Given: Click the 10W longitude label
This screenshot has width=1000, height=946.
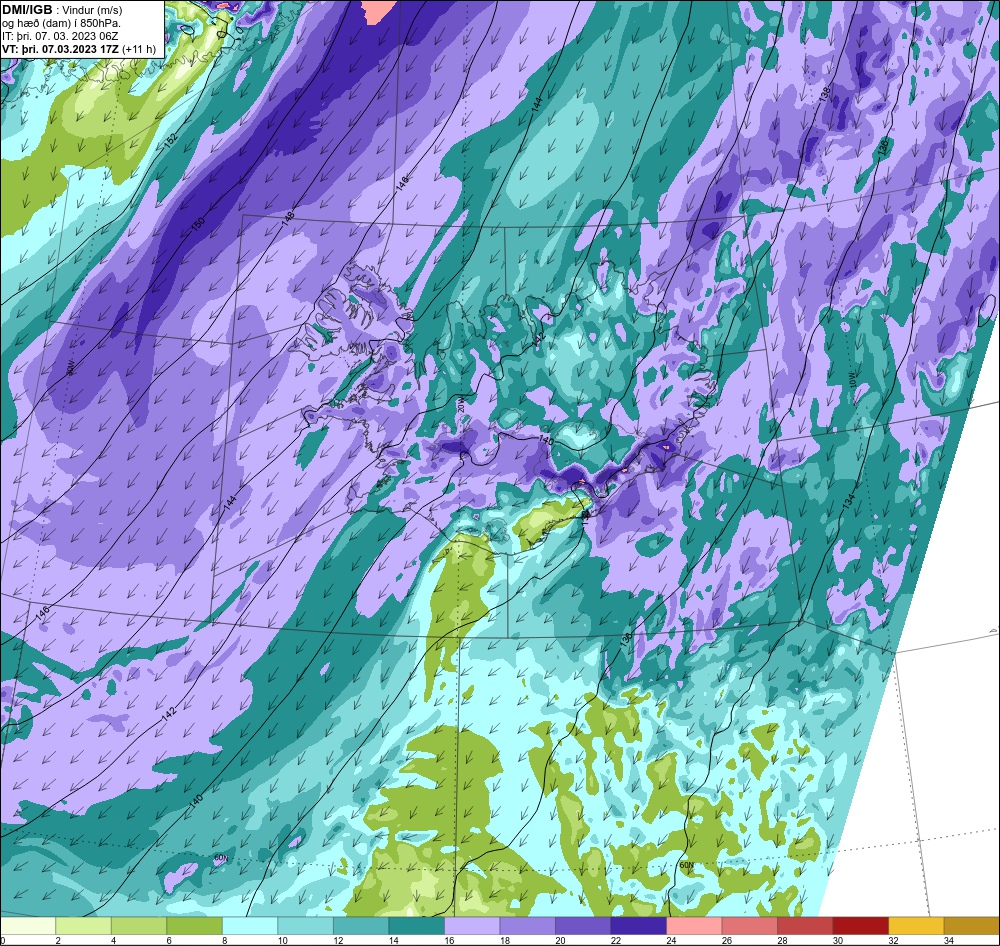Looking at the screenshot, I should pos(853,381).
